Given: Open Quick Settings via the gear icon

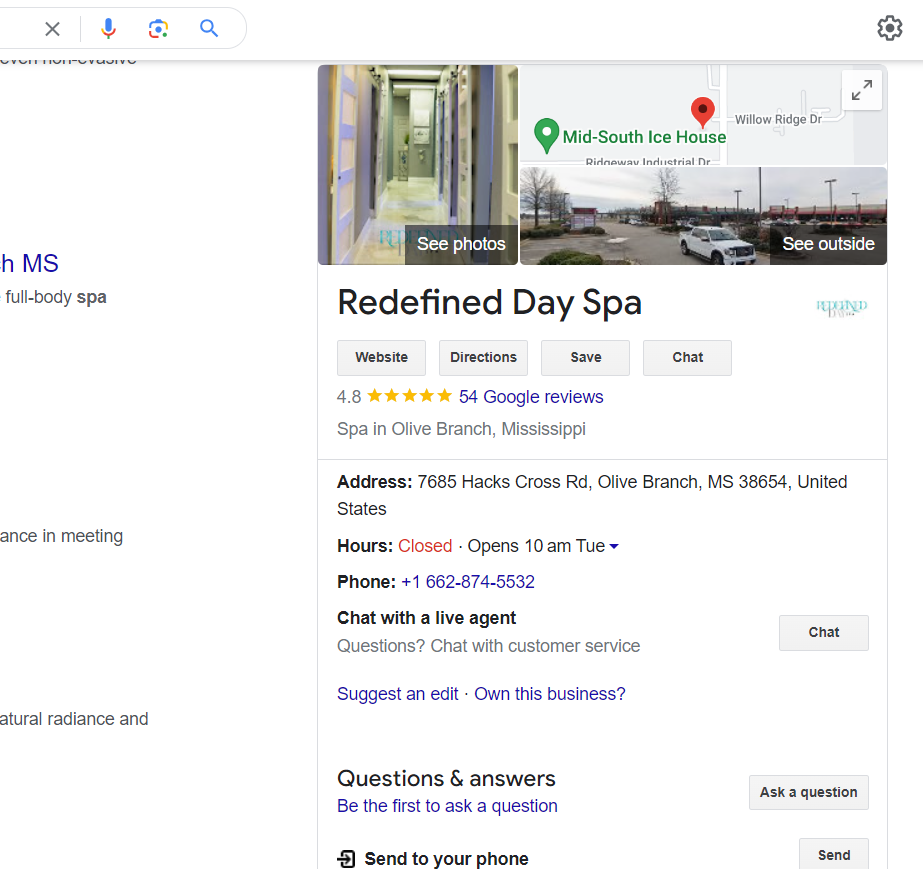Looking at the screenshot, I should click(x=889, y=28).
